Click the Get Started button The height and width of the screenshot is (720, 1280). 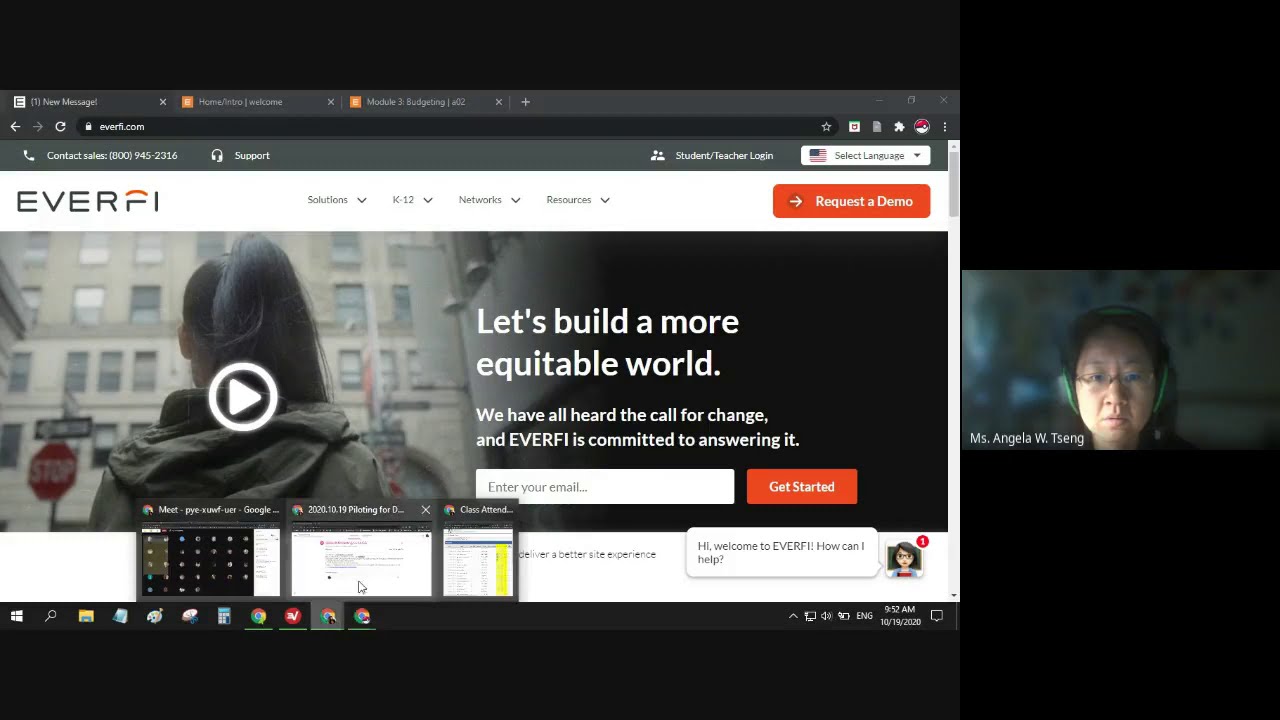tap(802, 487)
